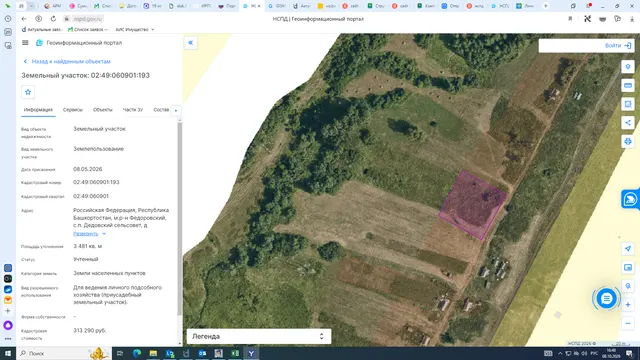The image size is (640, 360).
Task: Open File Explorer from taskbar
Action: (153, 353)
